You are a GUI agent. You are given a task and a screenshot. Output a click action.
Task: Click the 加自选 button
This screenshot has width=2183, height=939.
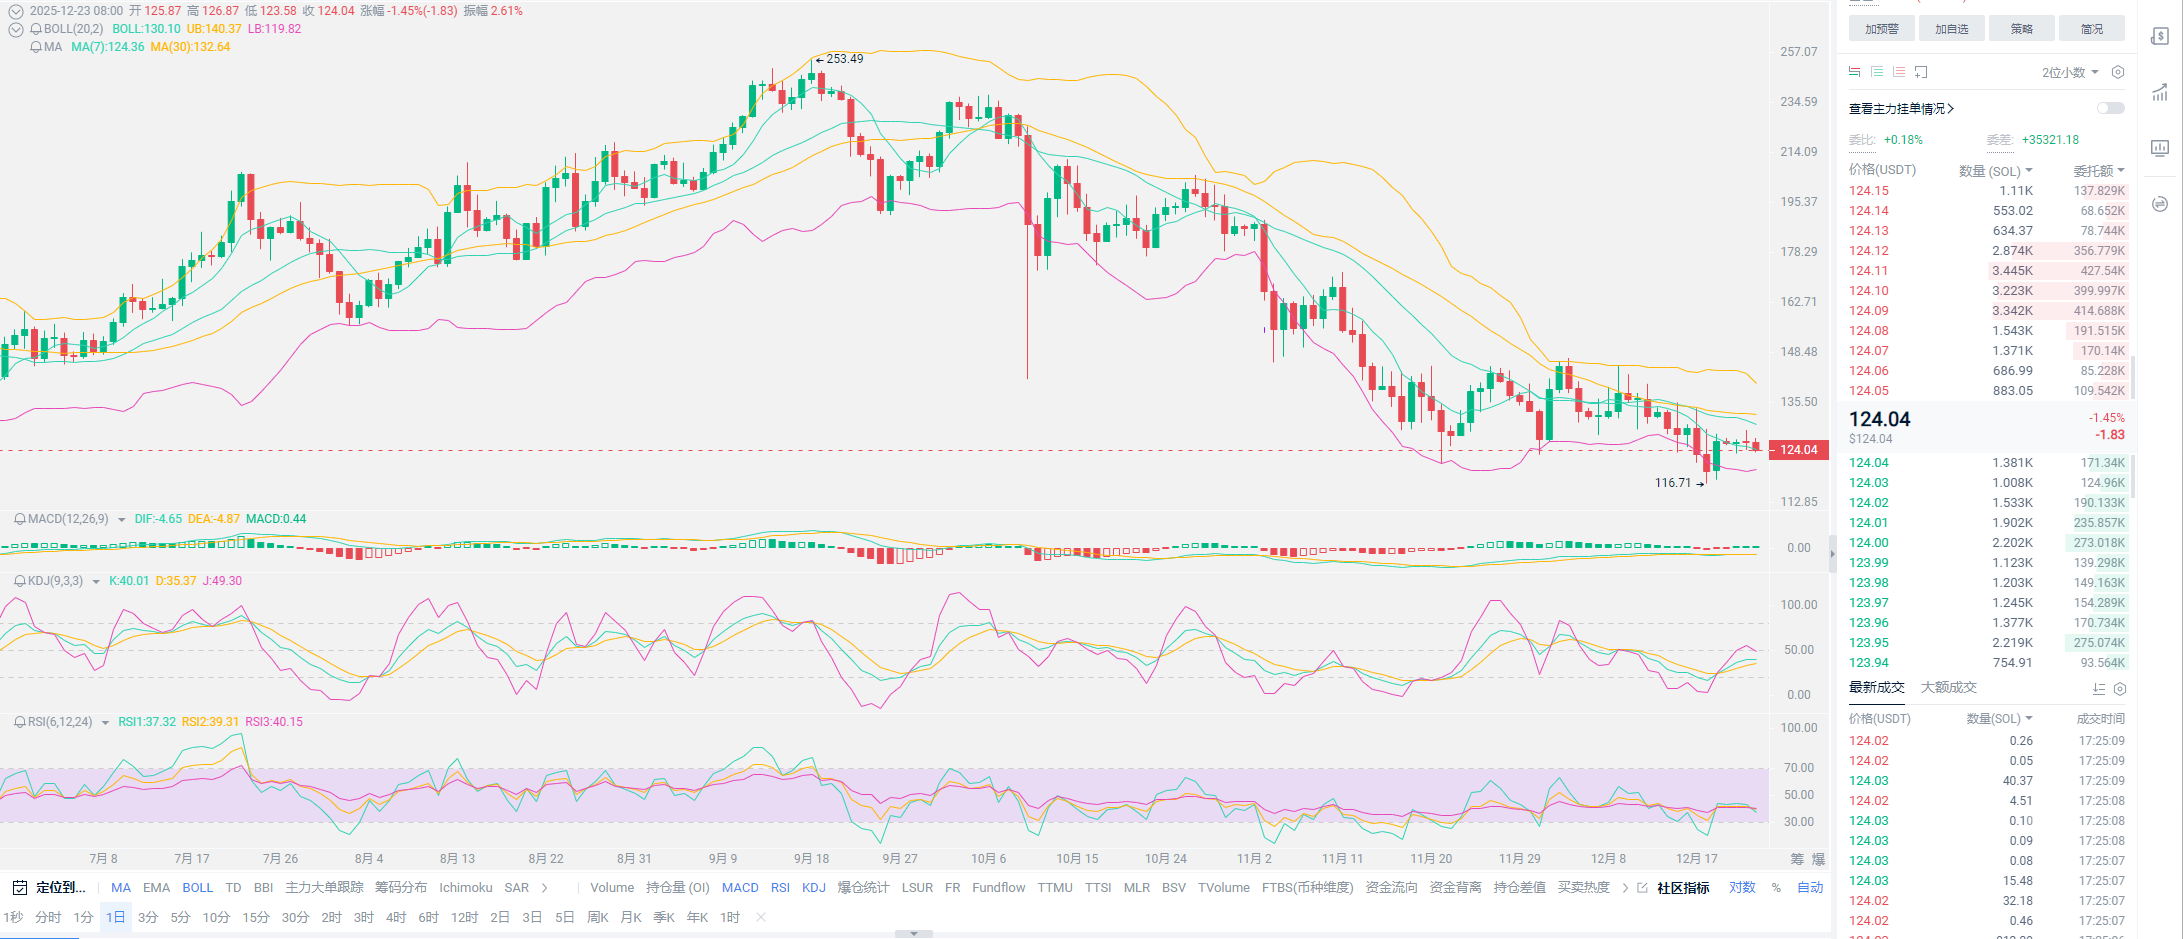[x=1951, y=29]
